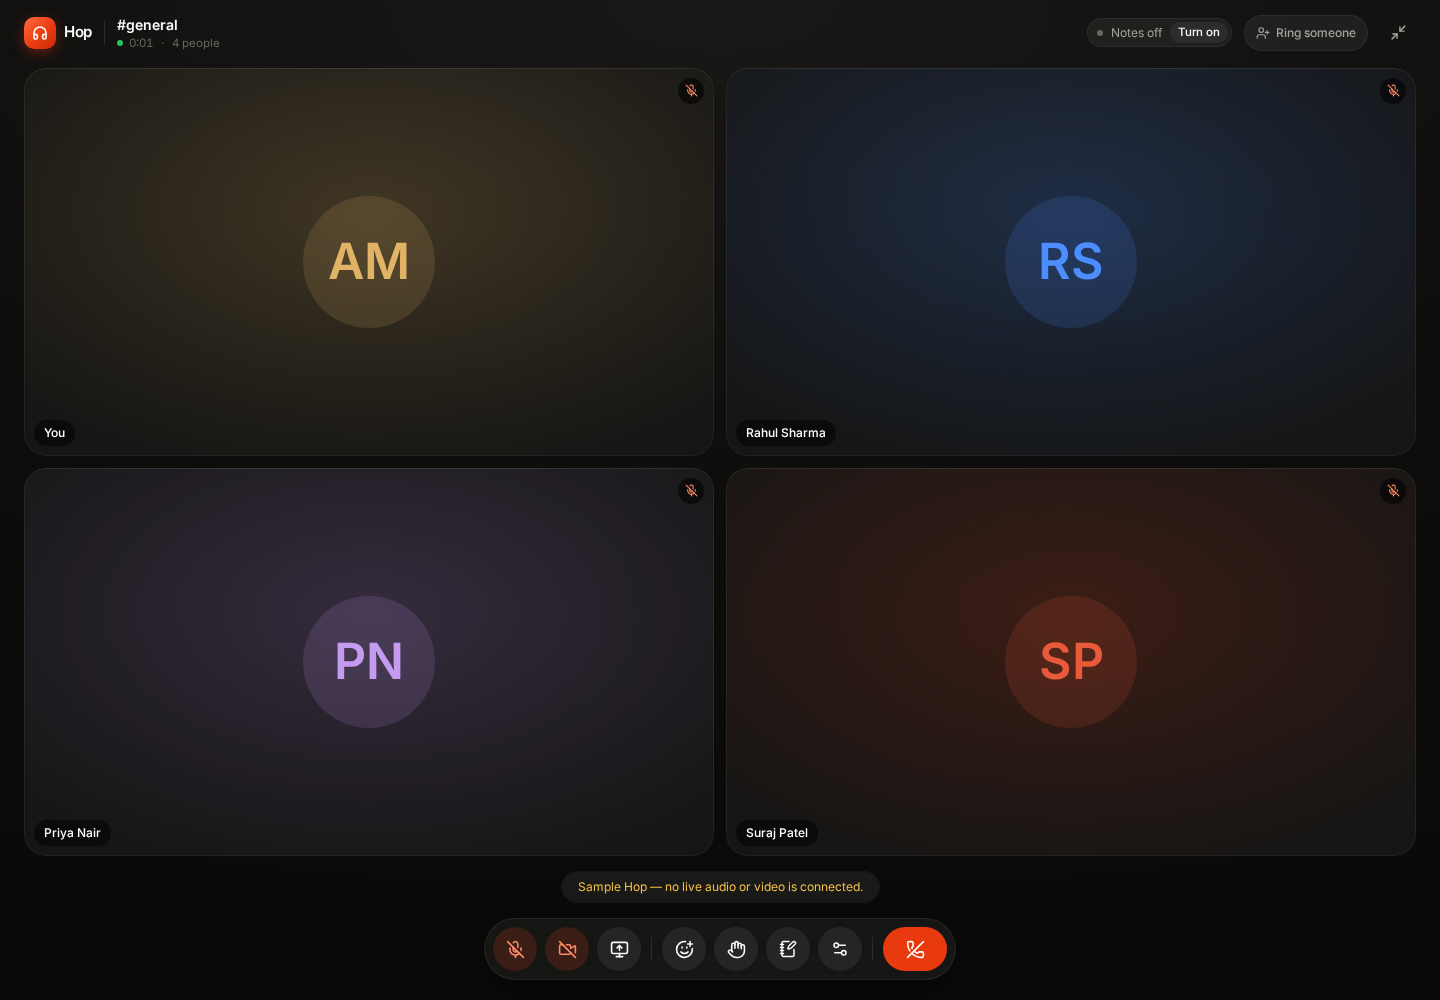Open the notes notepad icon

pyautogui.click(x=788, y=949)
